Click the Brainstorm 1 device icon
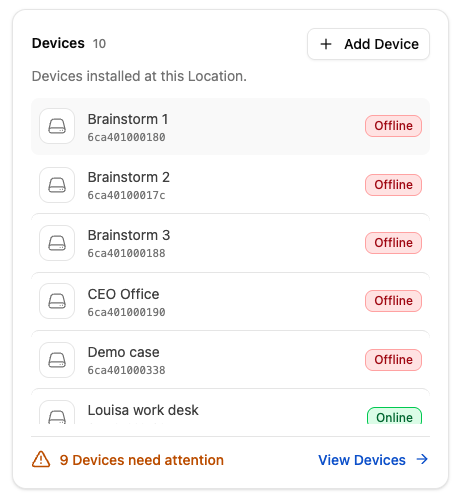Image resolution: width=462 pixels, height=498 pixels. pyautogui.click(x=57, y=126)
